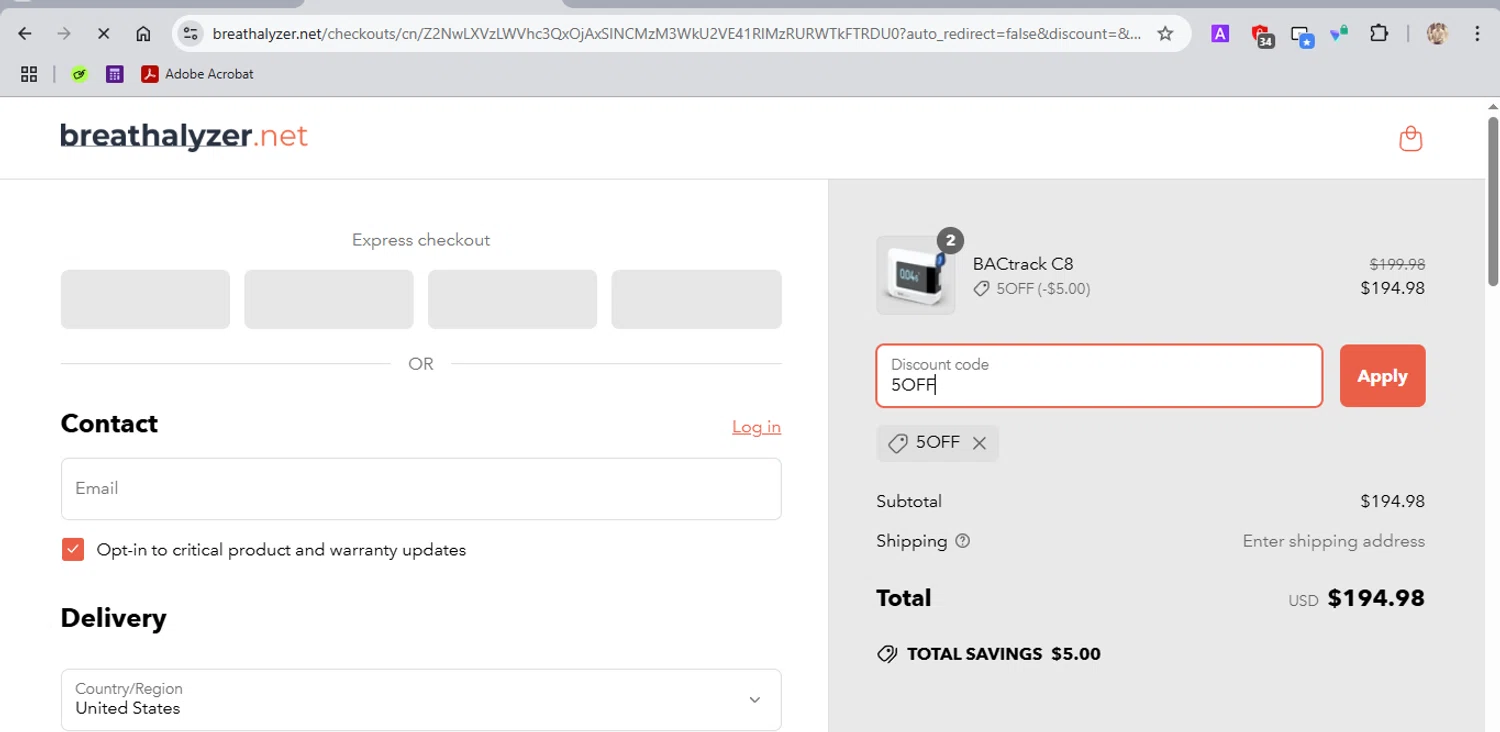Open the screen extension with blue star badge
Viewport: 1500px width, 732px height.
coord(1301,35)
